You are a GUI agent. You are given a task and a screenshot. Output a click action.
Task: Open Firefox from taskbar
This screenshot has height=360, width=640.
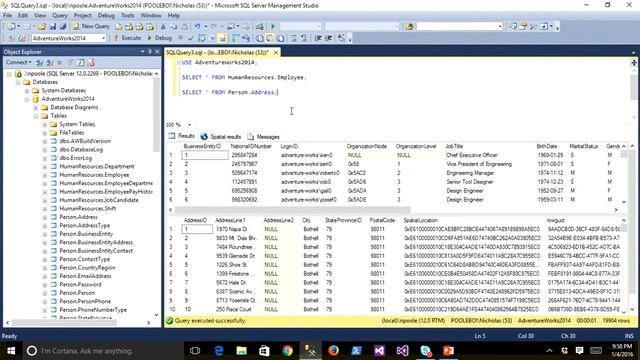tap(333, 351)
